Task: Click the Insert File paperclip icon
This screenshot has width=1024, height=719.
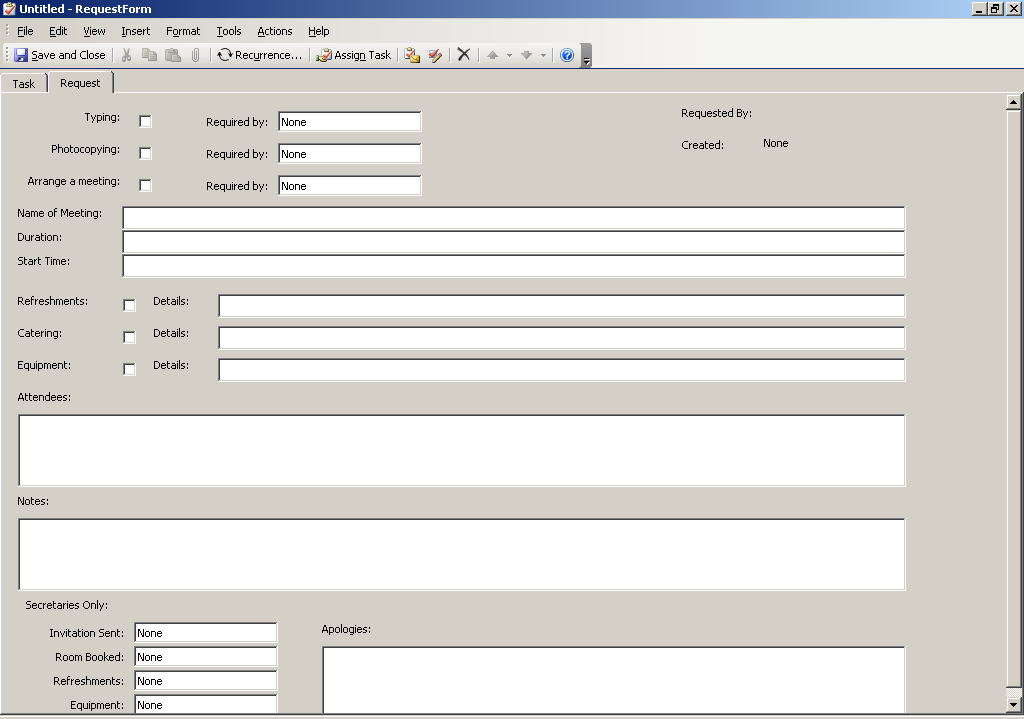Action: click(196, 55)
